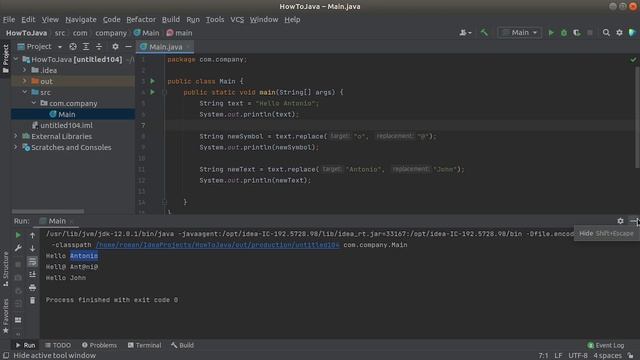Start debugging with the bug icon
Image resolution: width=640 pixels, height=360 pixels.
point(564,33)
